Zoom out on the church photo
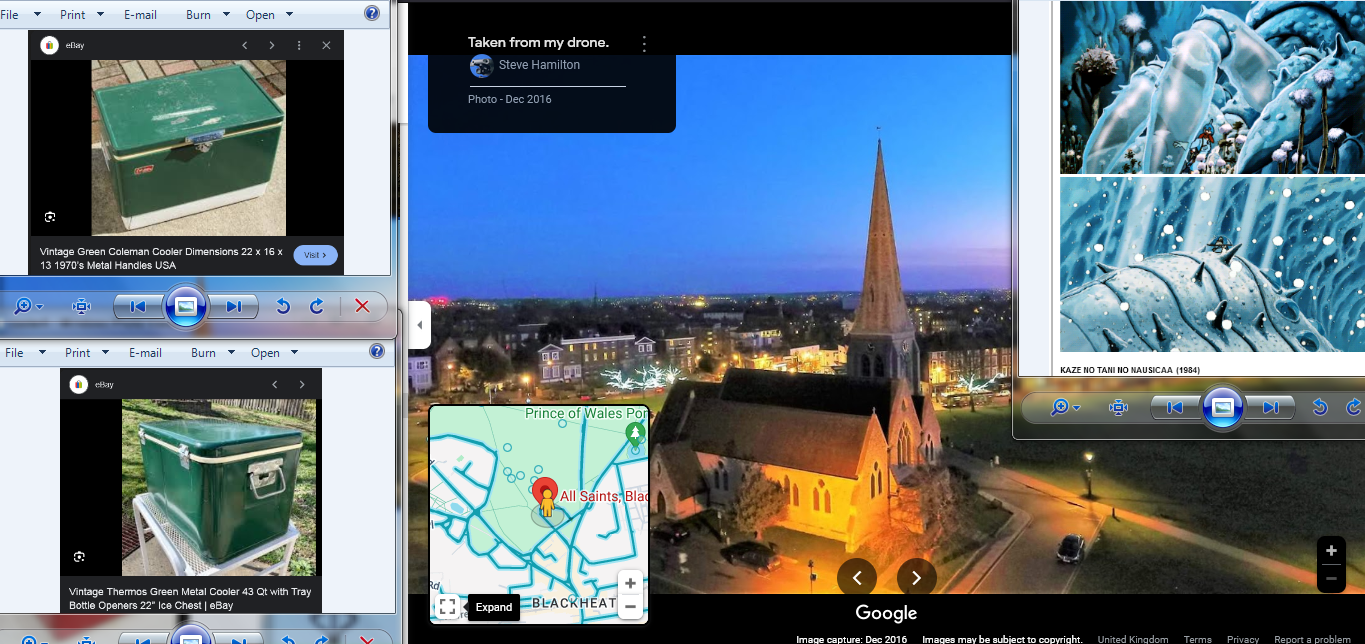The height and width of the screenshot is (644, 1365). click(1331, 579)
